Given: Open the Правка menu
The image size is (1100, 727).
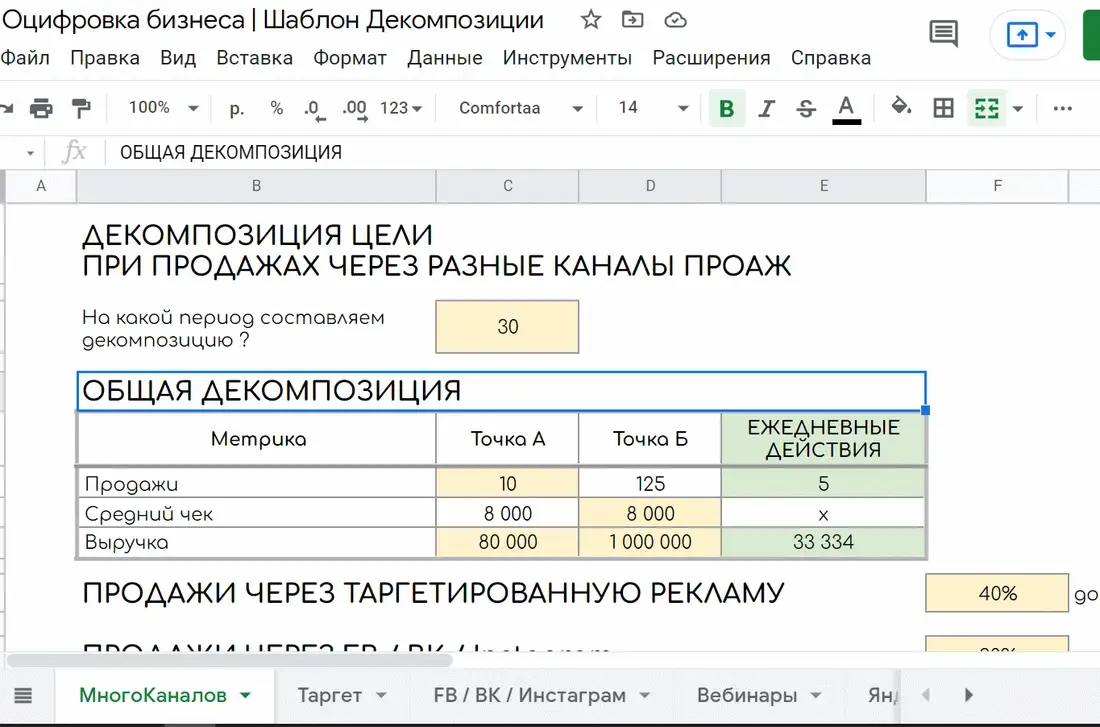Looking at the screenshot, I should 105,58.
